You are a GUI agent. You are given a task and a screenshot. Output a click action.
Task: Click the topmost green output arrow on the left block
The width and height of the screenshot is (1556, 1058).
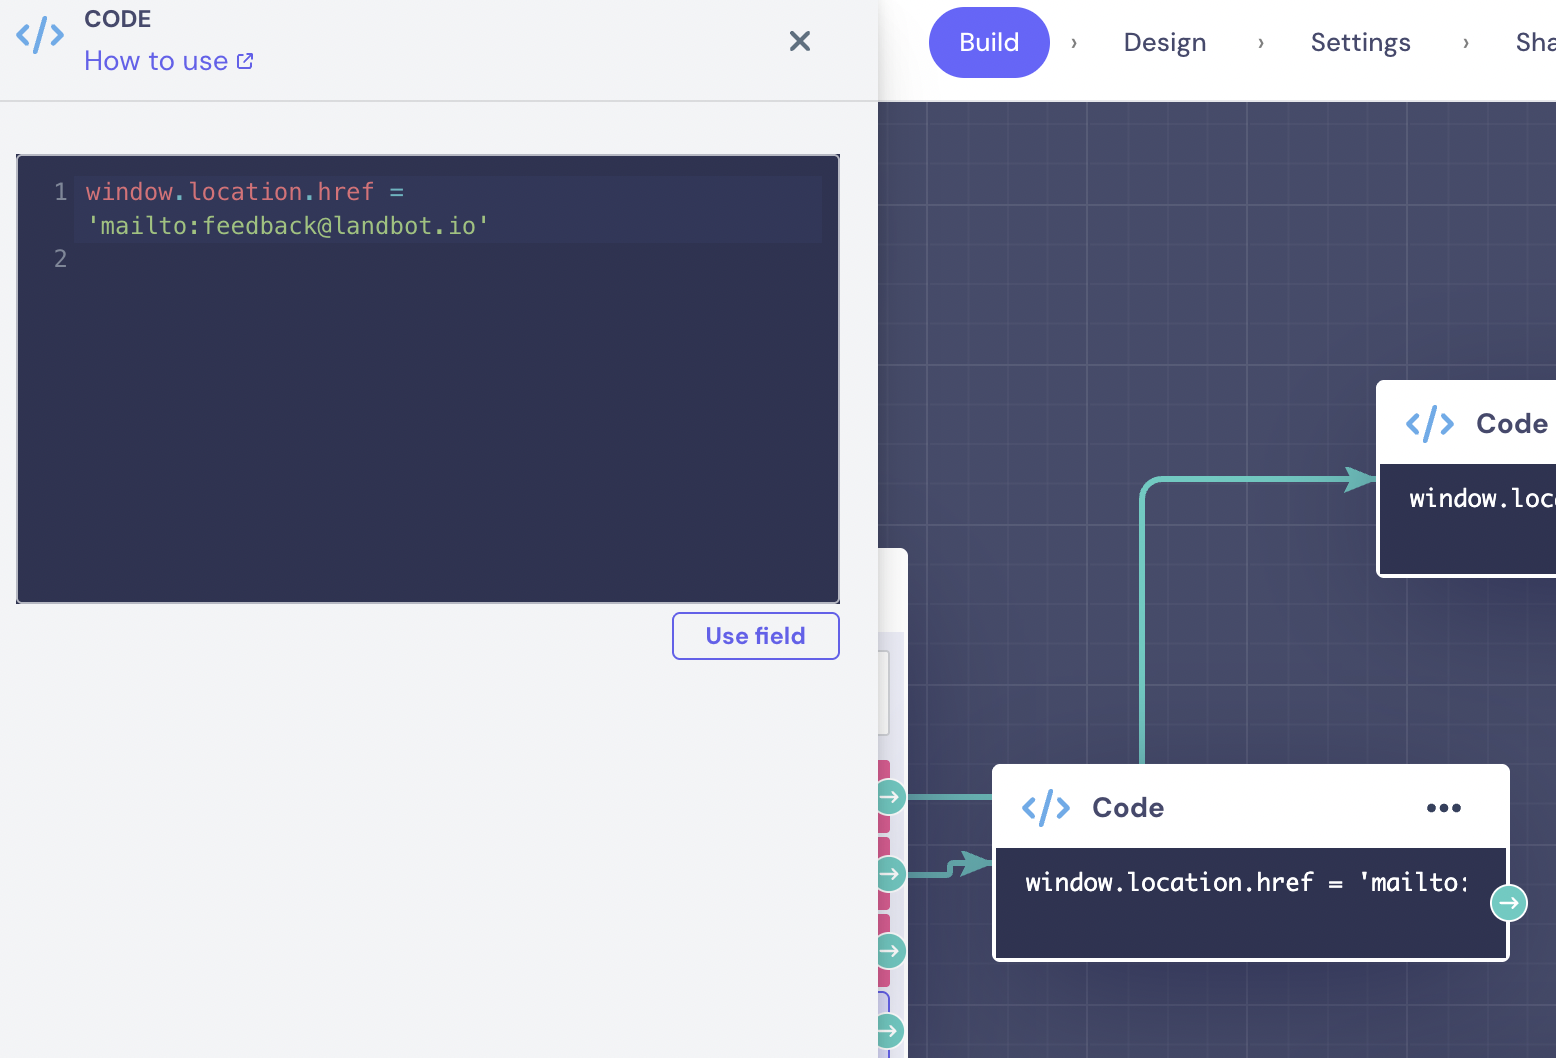[x=889, y=797]
